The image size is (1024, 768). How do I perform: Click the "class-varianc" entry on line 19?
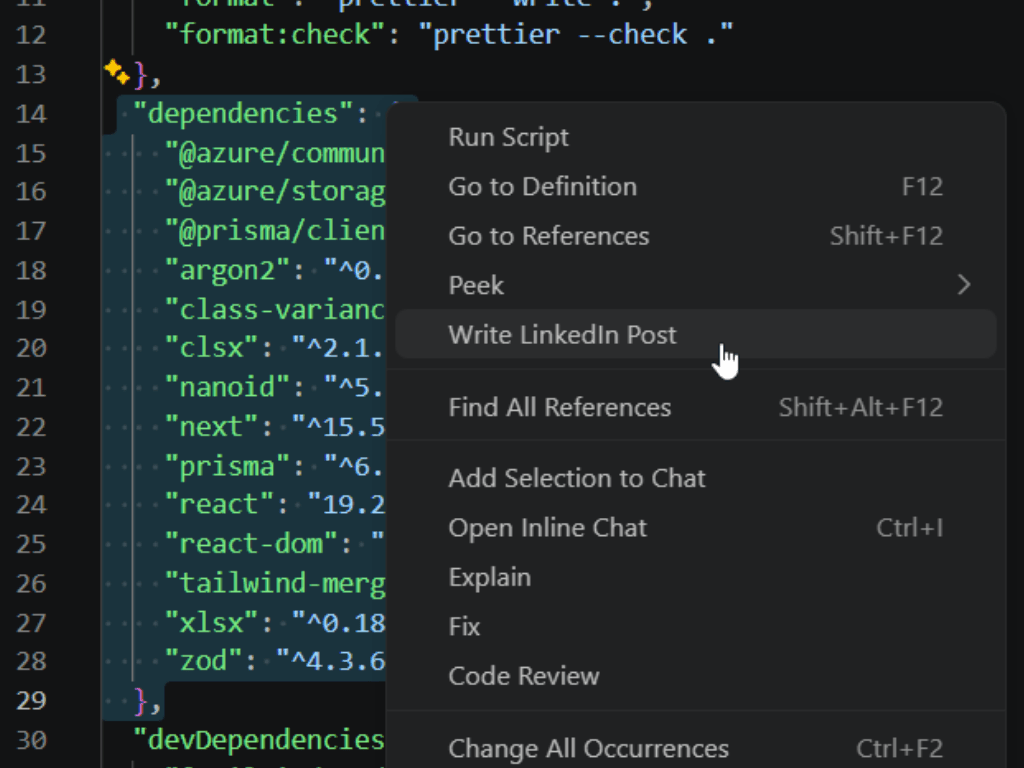click(x=275, y=309)
